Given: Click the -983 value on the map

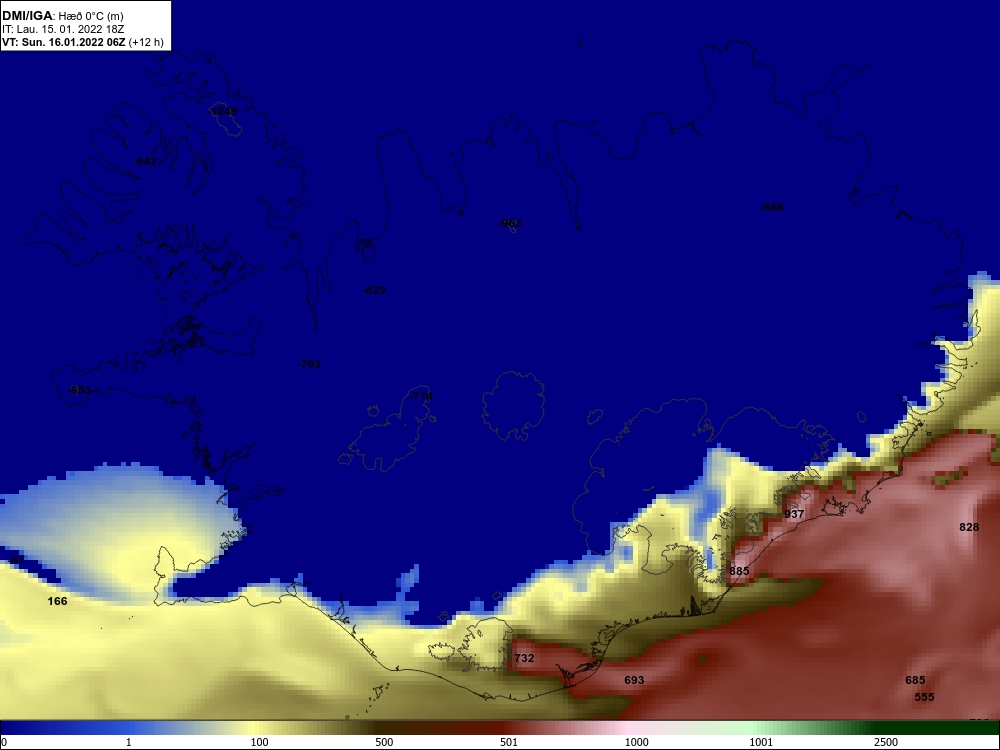Looking at the screenshot, I should click(x=510, y=223).
